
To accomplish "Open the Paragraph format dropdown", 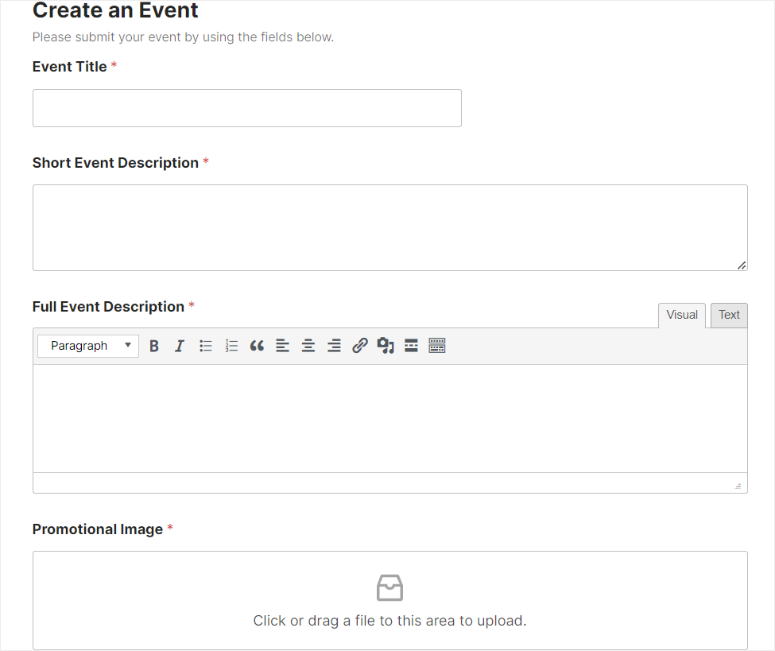I will click(88, 346).
